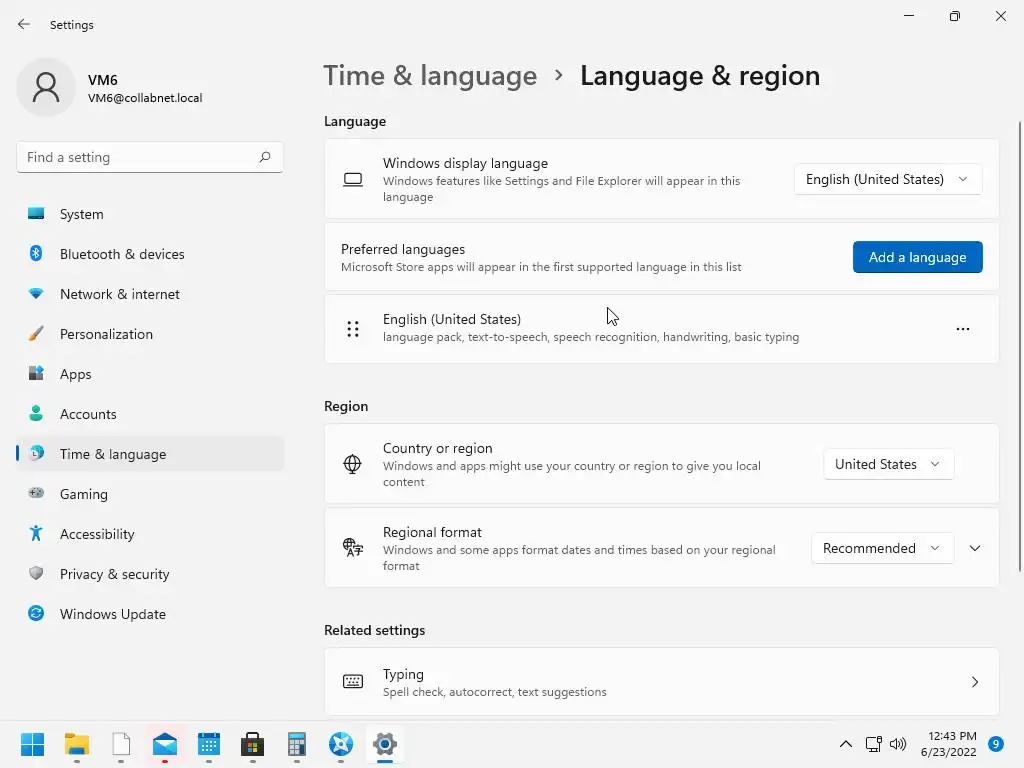Click the VM6@collabnet.local account text
This screenshot has width=1024, height=768.
coord(145,98)
